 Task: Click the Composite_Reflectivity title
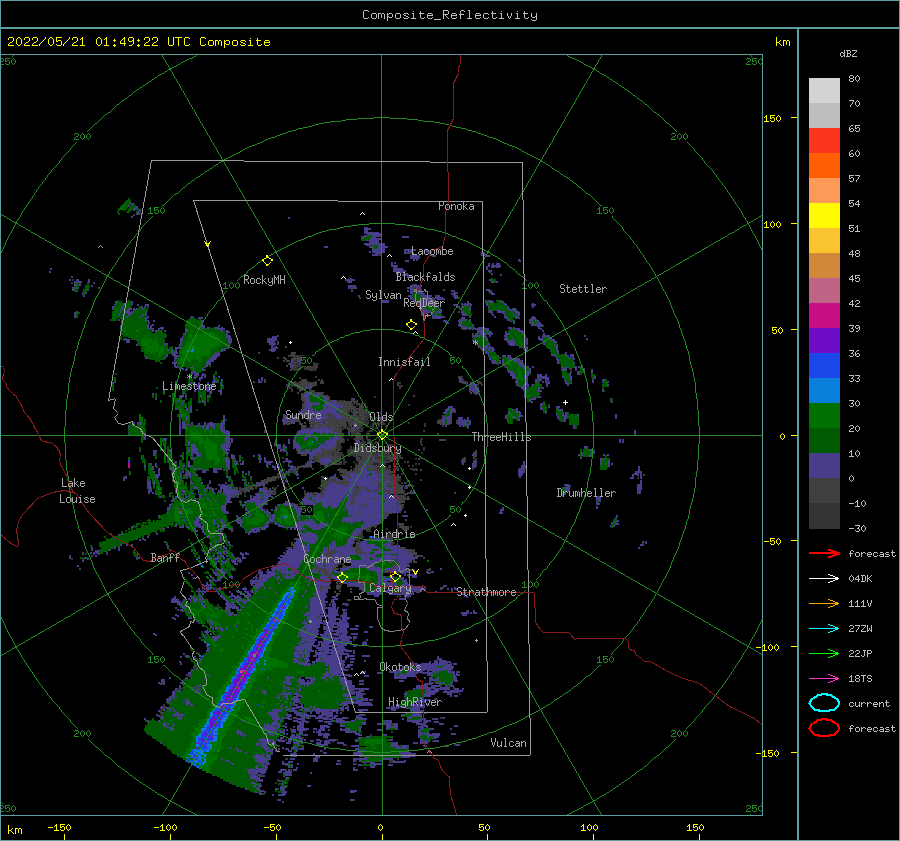pyautogui.click(x=450, y=15)
